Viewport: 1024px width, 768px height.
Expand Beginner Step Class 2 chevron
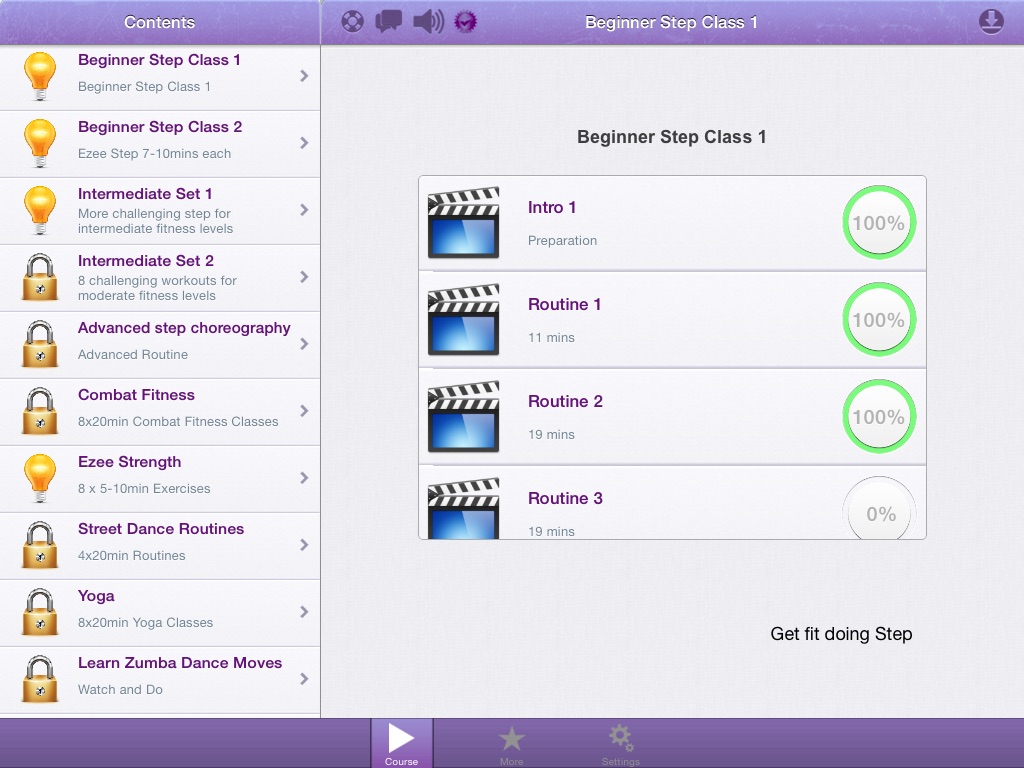tap(304, 143)
